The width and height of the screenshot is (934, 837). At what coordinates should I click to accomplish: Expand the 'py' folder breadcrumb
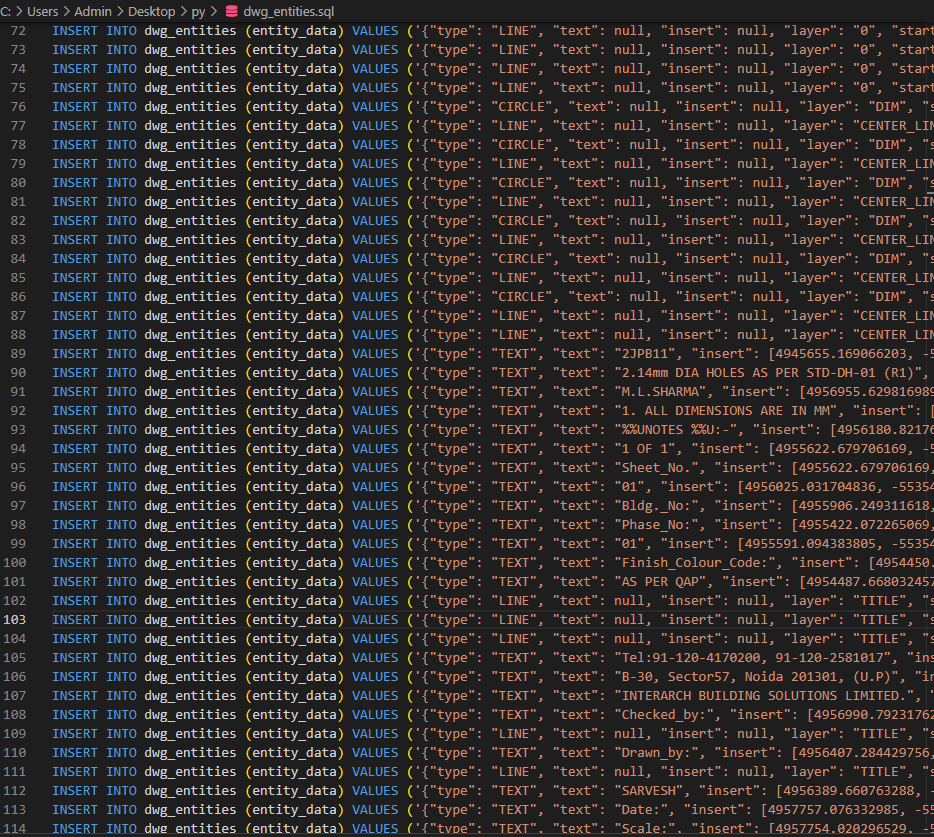coord(199,11)
